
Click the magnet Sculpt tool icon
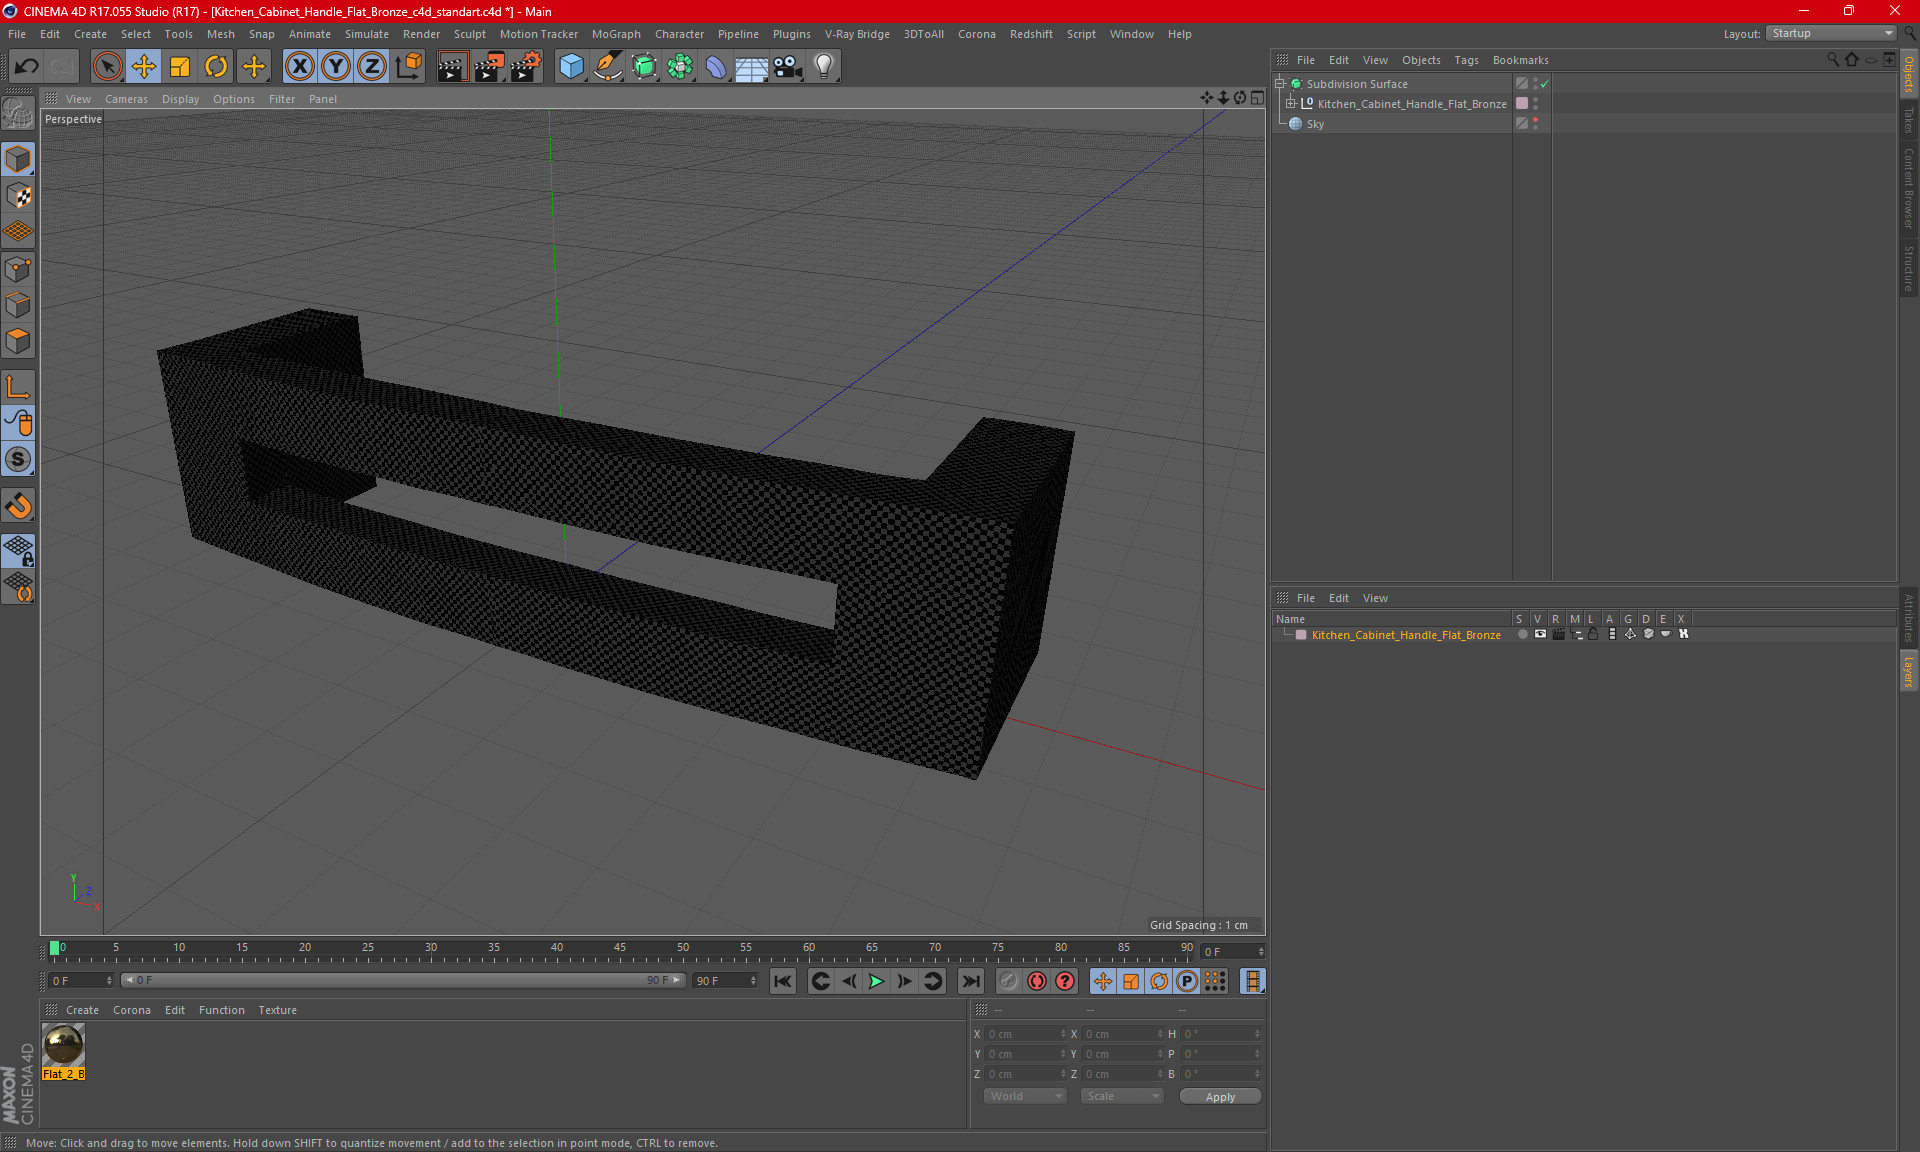18,506
